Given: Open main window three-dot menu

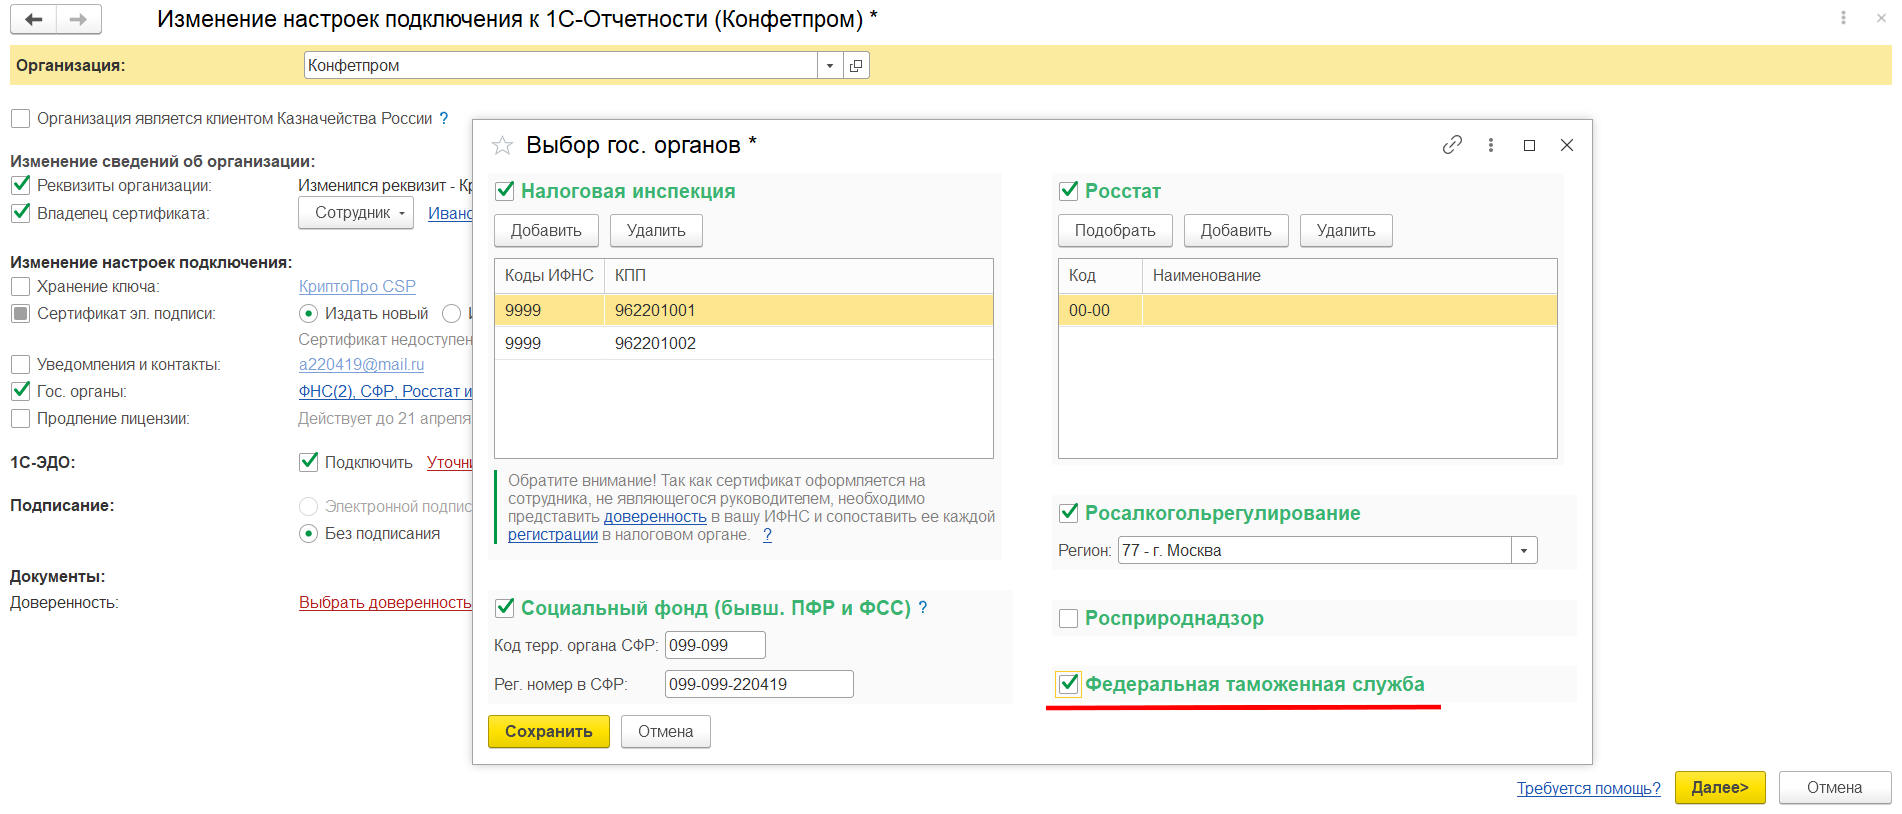Looking at the screenshot, I should pos(1843,18).
